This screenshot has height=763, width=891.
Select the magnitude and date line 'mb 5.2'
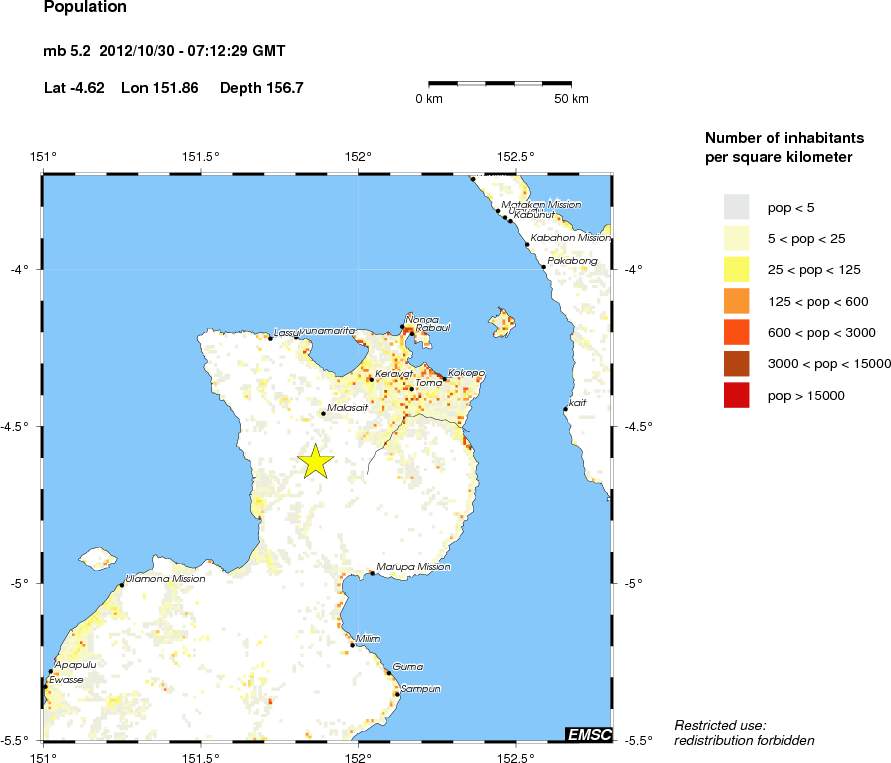pyautogui.click(x=164, y=51)
